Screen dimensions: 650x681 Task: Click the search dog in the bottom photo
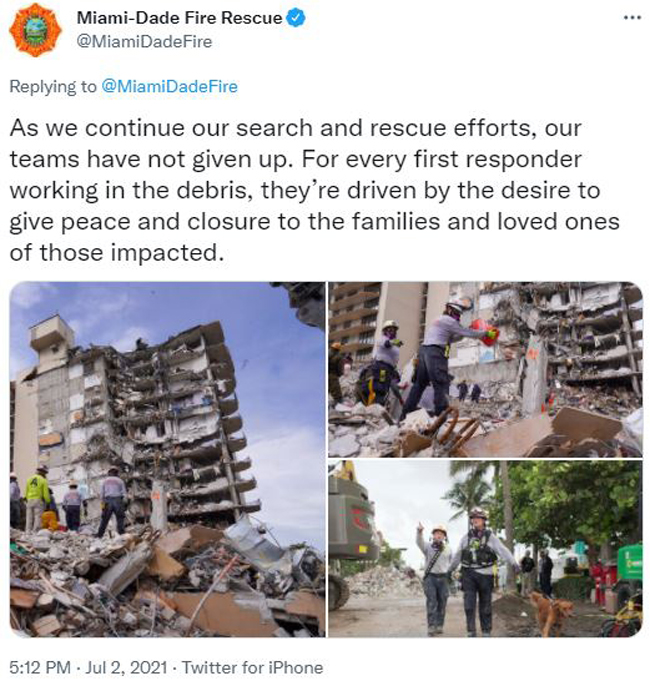(551, 612)
